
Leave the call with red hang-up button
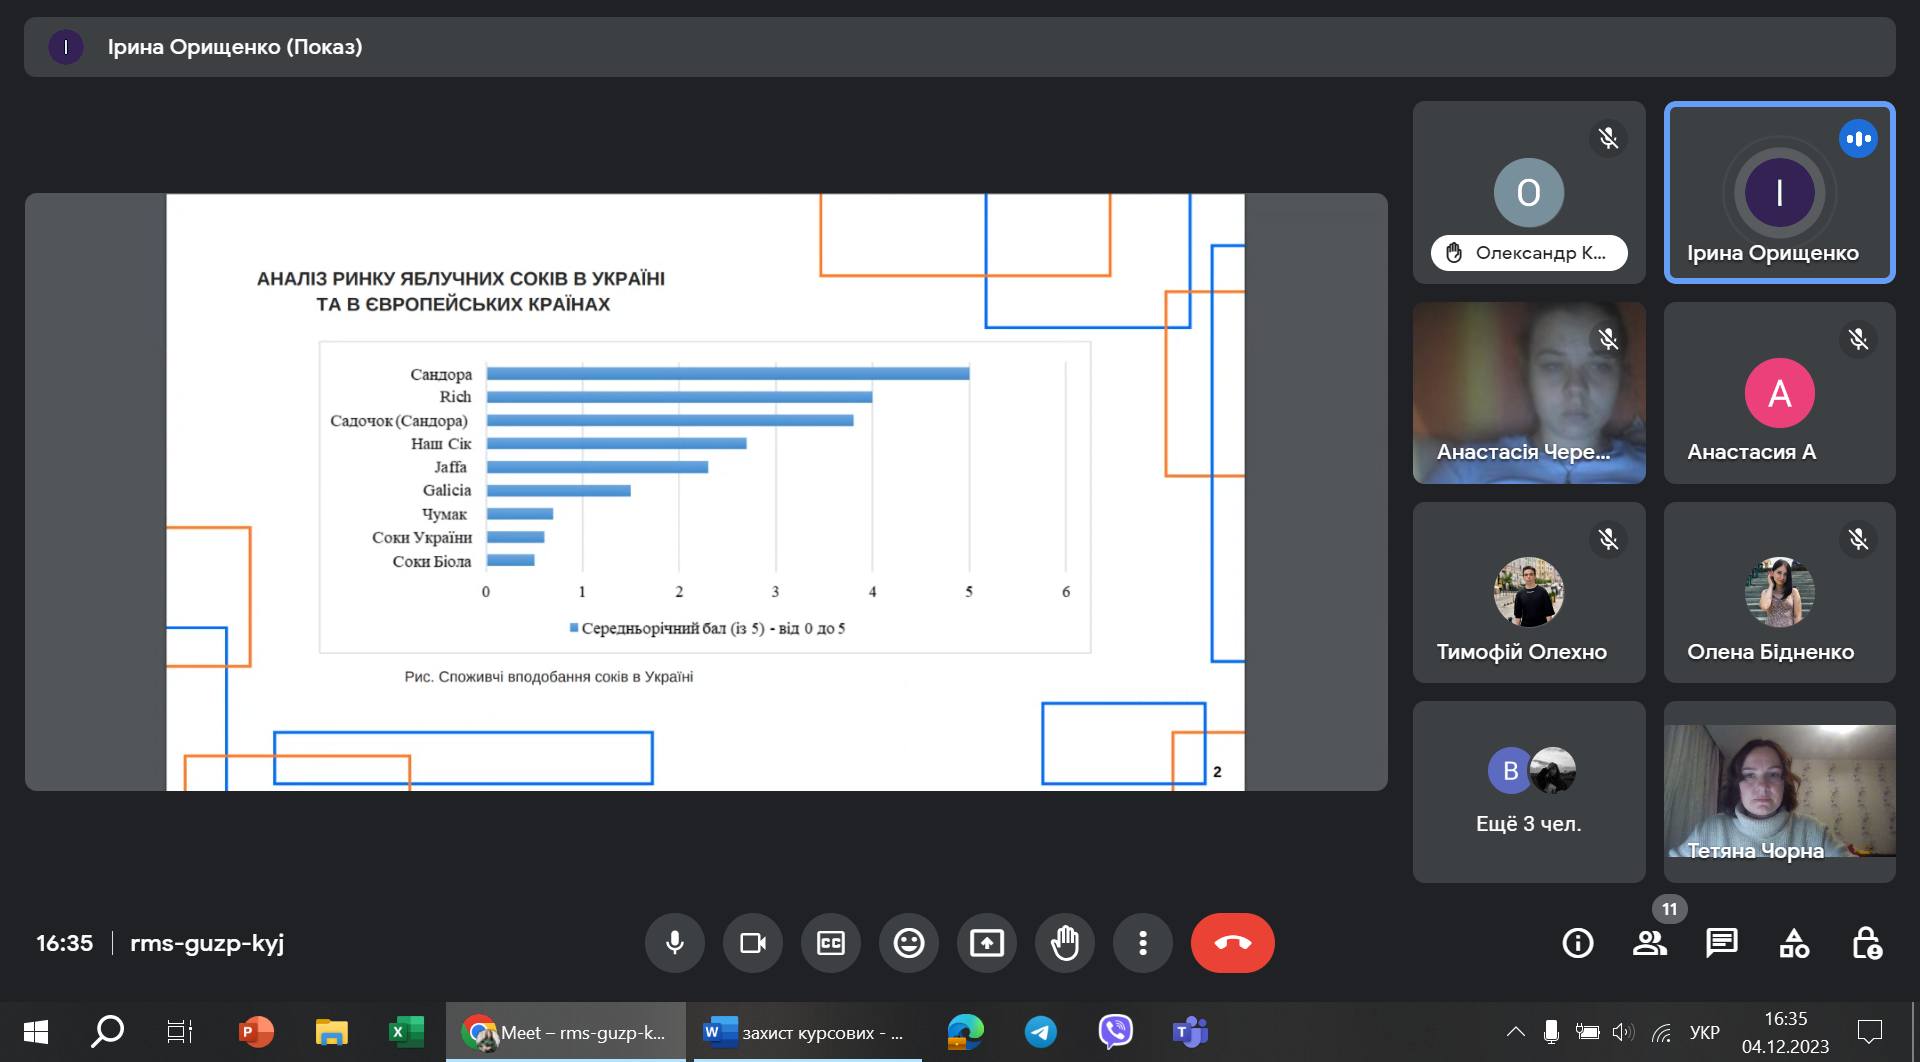pyautogui.click(x=1233, y=943)
